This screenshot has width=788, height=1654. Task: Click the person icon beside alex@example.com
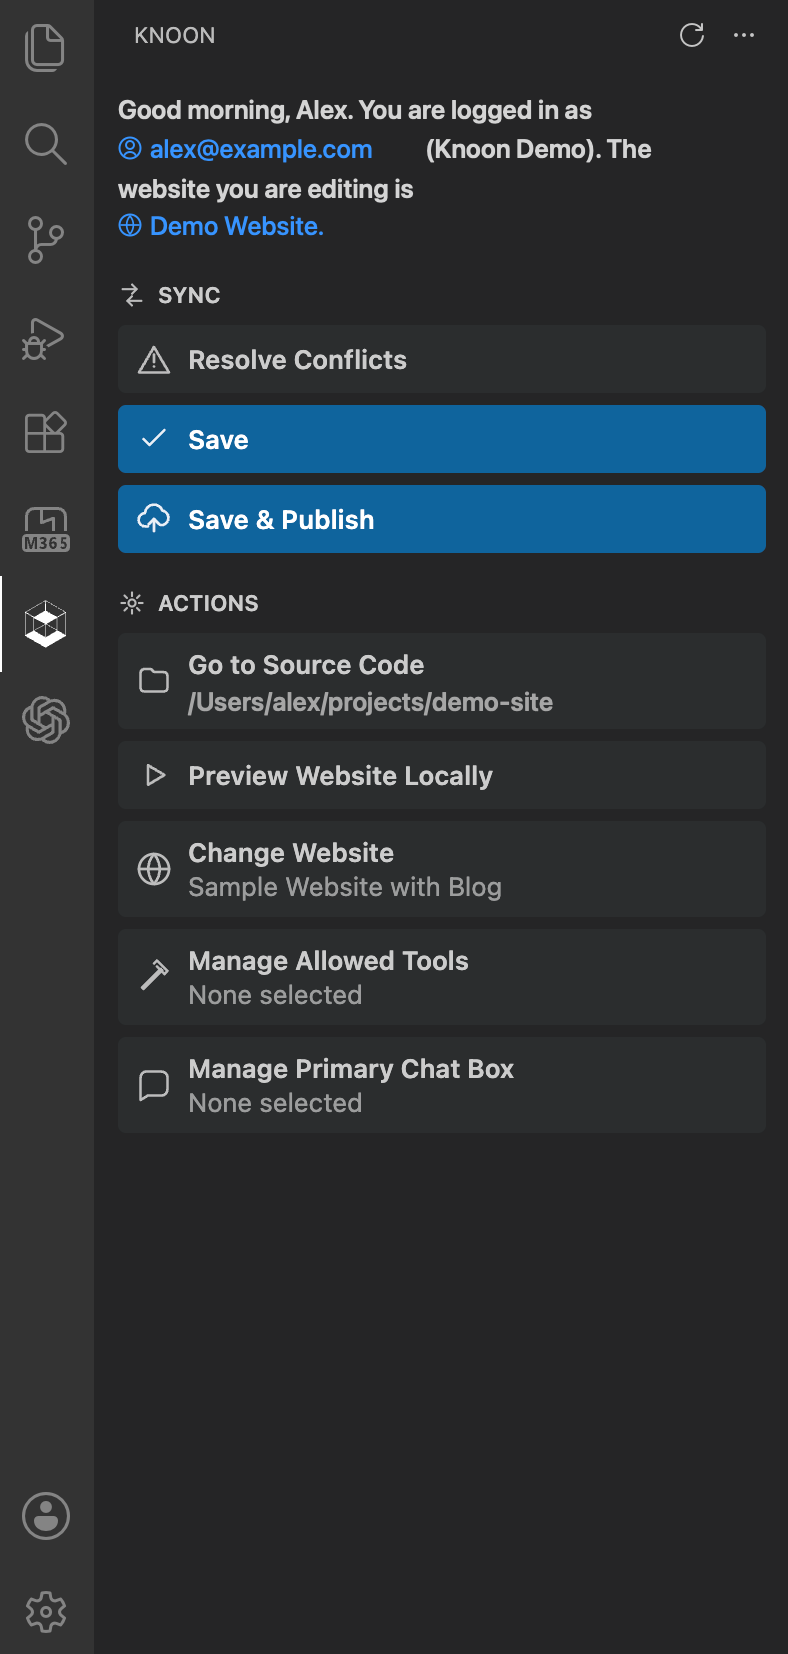point(130,149)
